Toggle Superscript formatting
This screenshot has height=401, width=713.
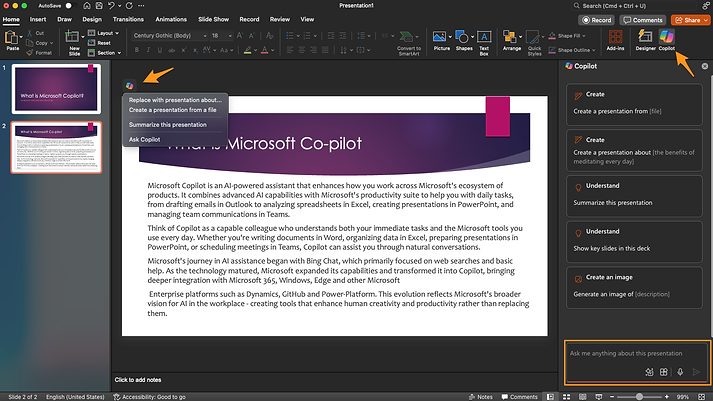pos(183,50)
